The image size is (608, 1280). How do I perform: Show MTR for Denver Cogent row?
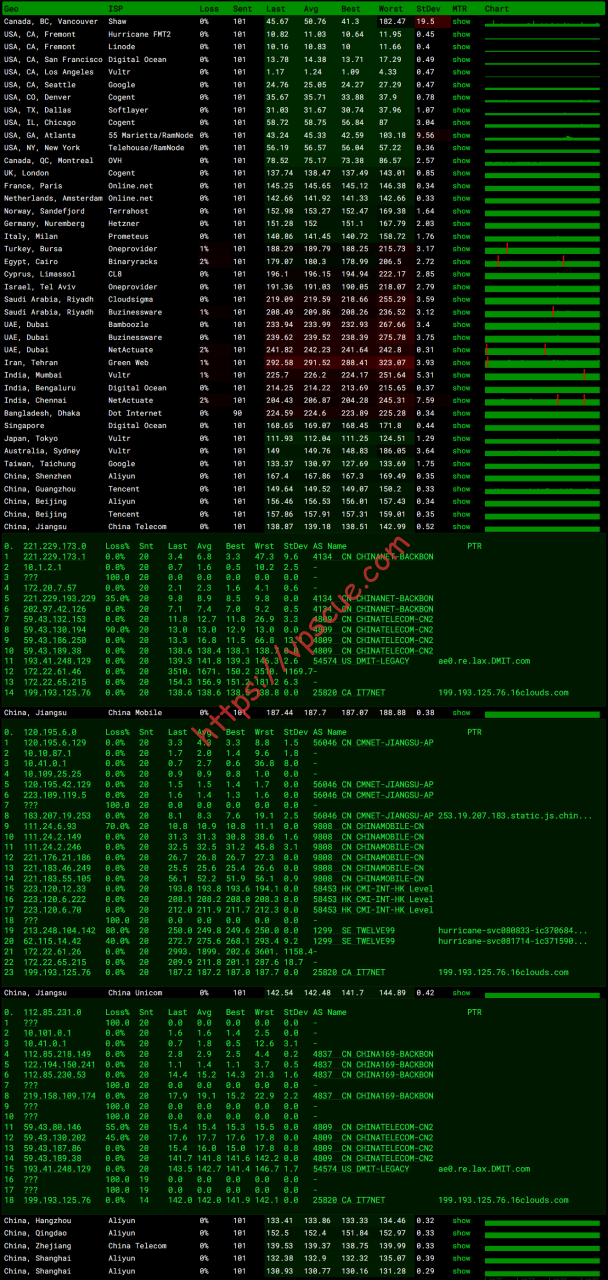[x=460, y=97]
